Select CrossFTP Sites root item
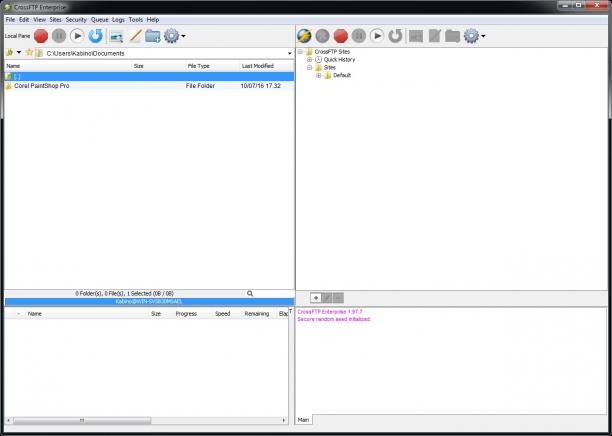The height and width of the screenshot is (436, 612). coord(332,52)
